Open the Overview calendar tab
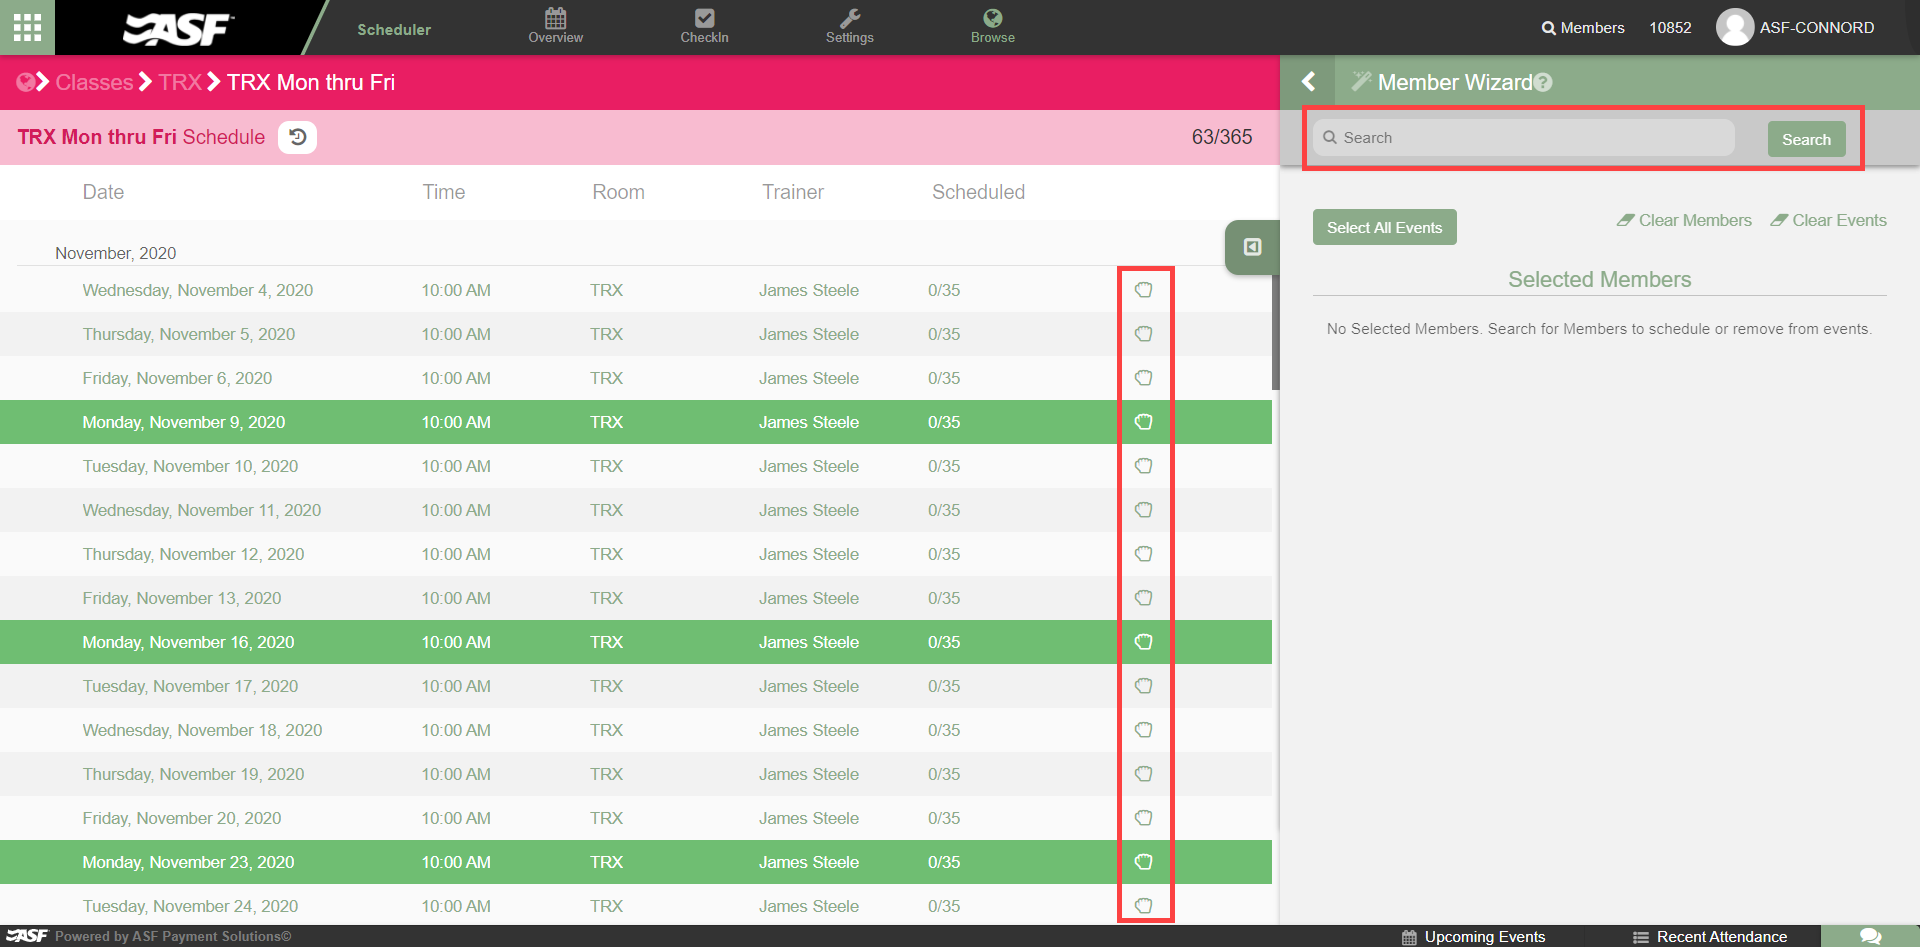The image size is (1920, 947). [x=555, y=27]
